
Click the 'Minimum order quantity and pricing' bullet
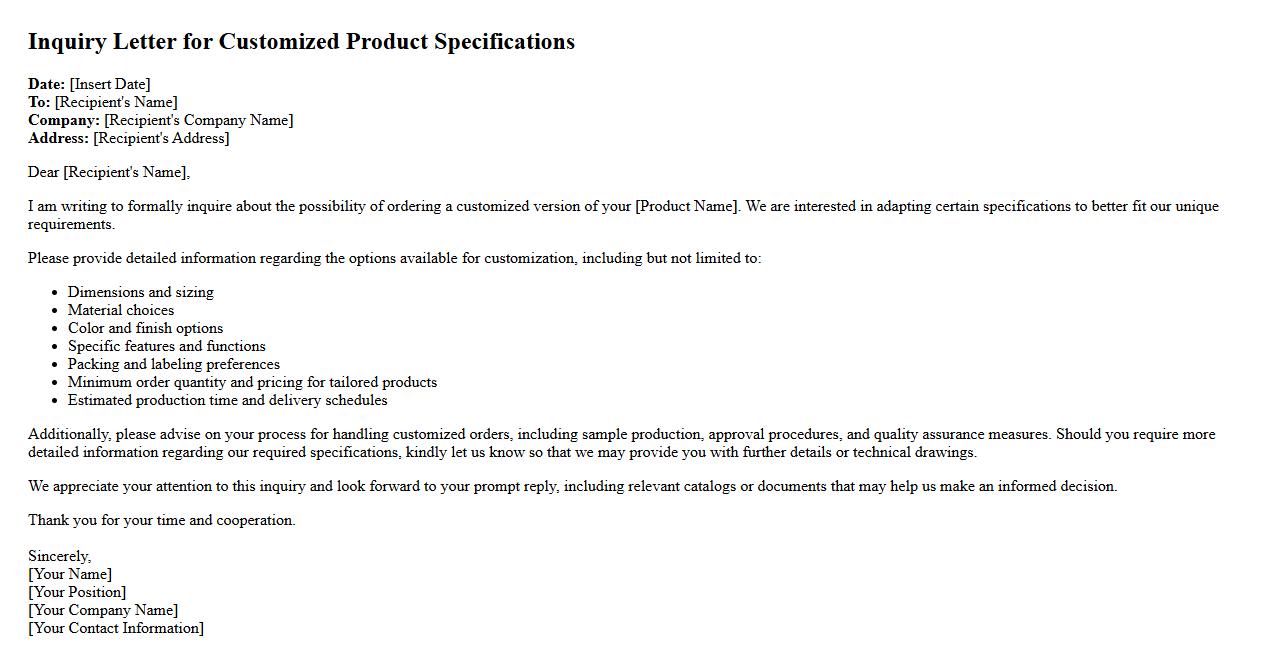click(x=252, y=382)
